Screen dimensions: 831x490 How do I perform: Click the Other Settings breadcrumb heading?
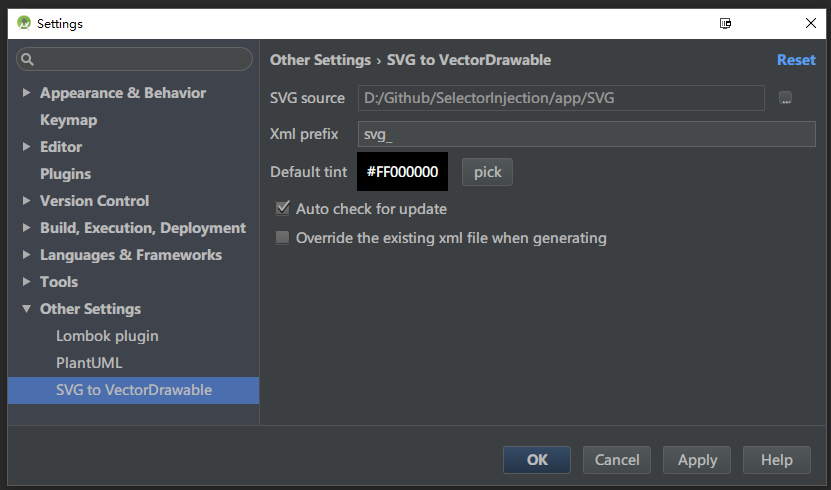321,60
